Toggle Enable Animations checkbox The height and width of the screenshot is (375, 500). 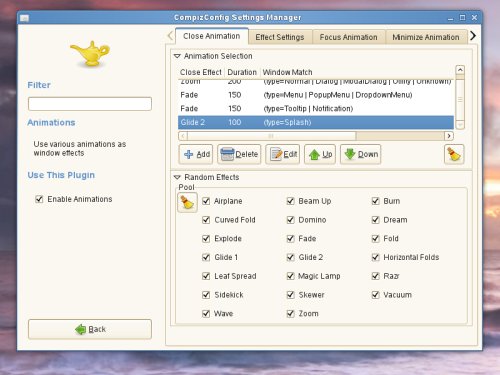[x=39, y=199]
